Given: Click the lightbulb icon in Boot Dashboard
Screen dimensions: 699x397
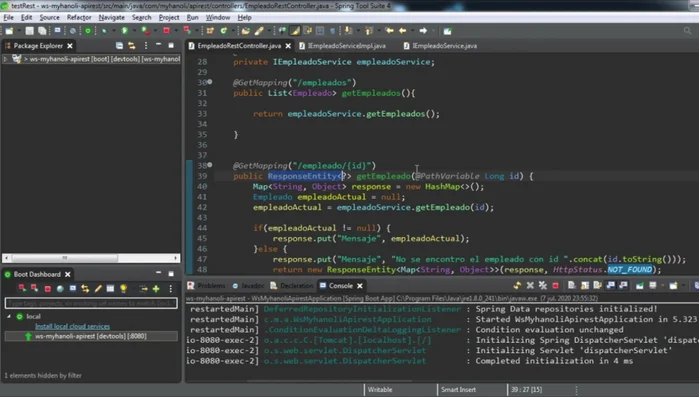Looking at the screenshot, I should [x=123, y=289].
